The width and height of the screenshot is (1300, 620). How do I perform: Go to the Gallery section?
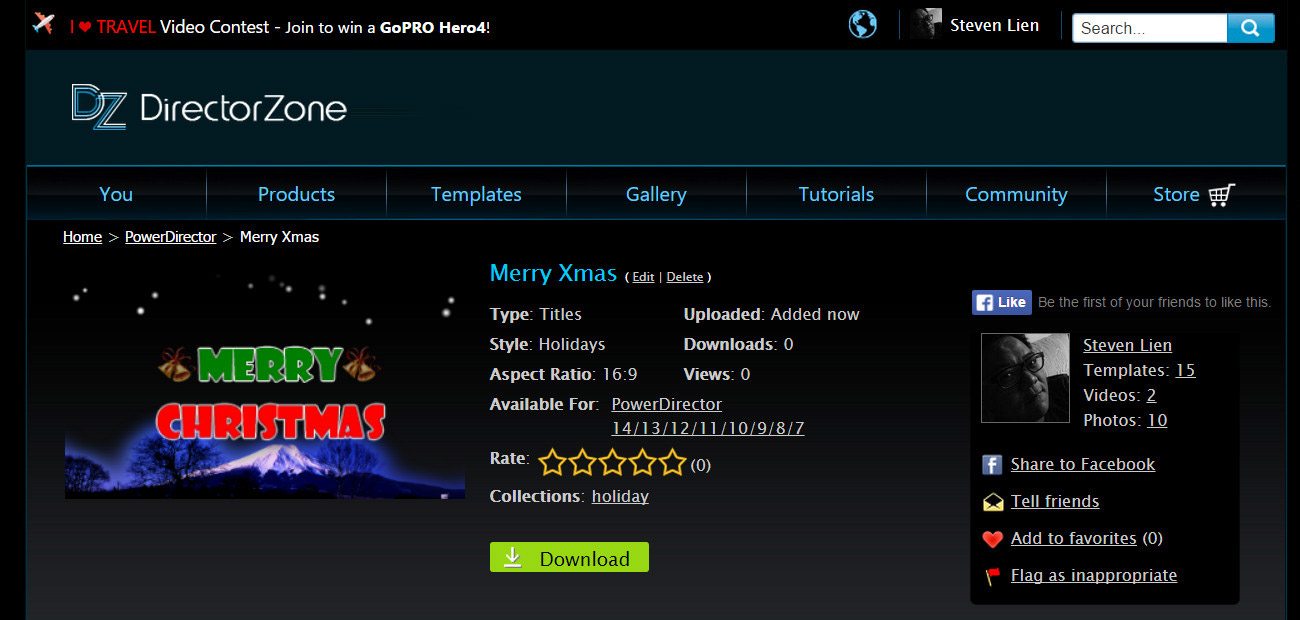[x=656, y=194]
